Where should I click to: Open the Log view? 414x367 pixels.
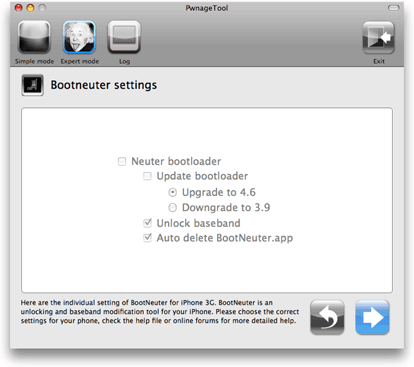[x=124, y=37]
